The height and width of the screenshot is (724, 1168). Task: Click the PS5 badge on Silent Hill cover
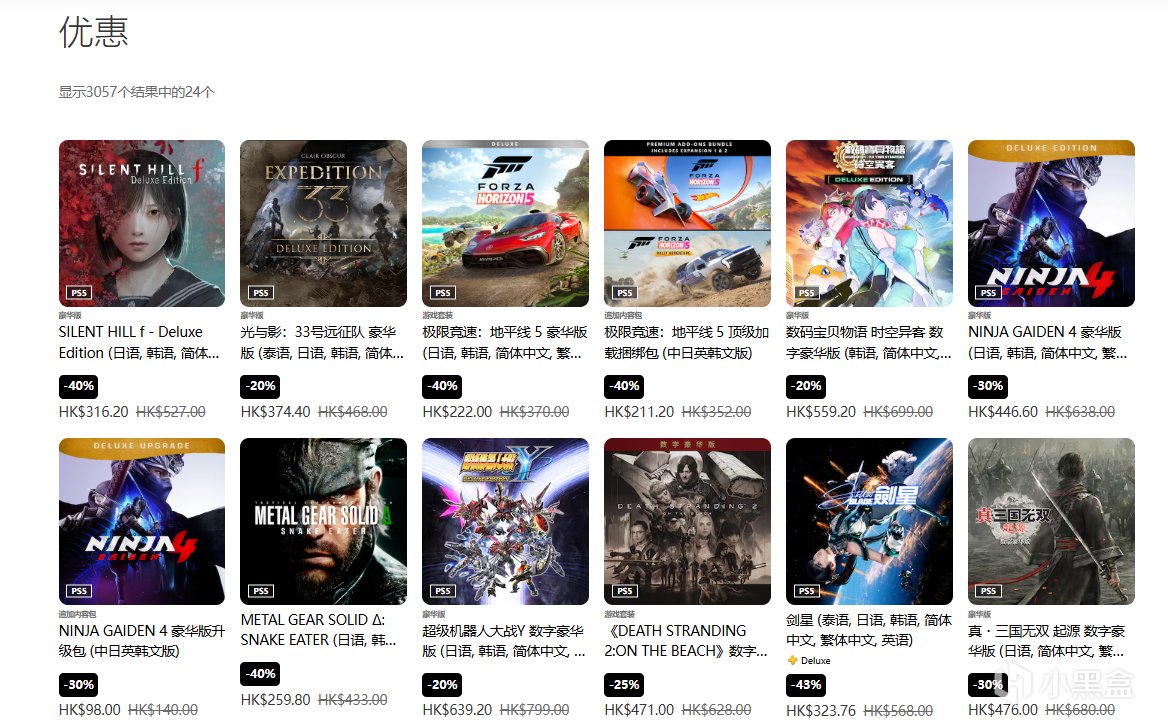(79, 293)
